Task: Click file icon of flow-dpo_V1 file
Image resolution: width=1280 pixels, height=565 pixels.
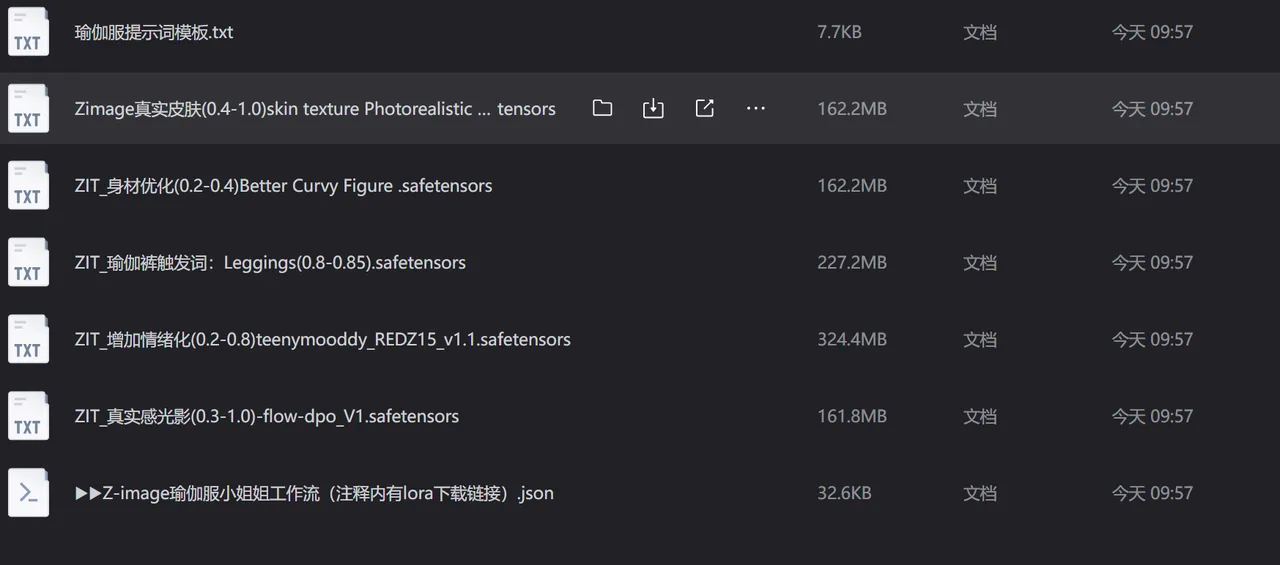Action: 28,416
